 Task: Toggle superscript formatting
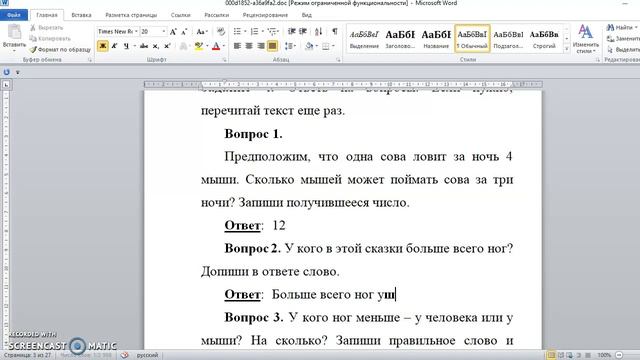[167, 46]
